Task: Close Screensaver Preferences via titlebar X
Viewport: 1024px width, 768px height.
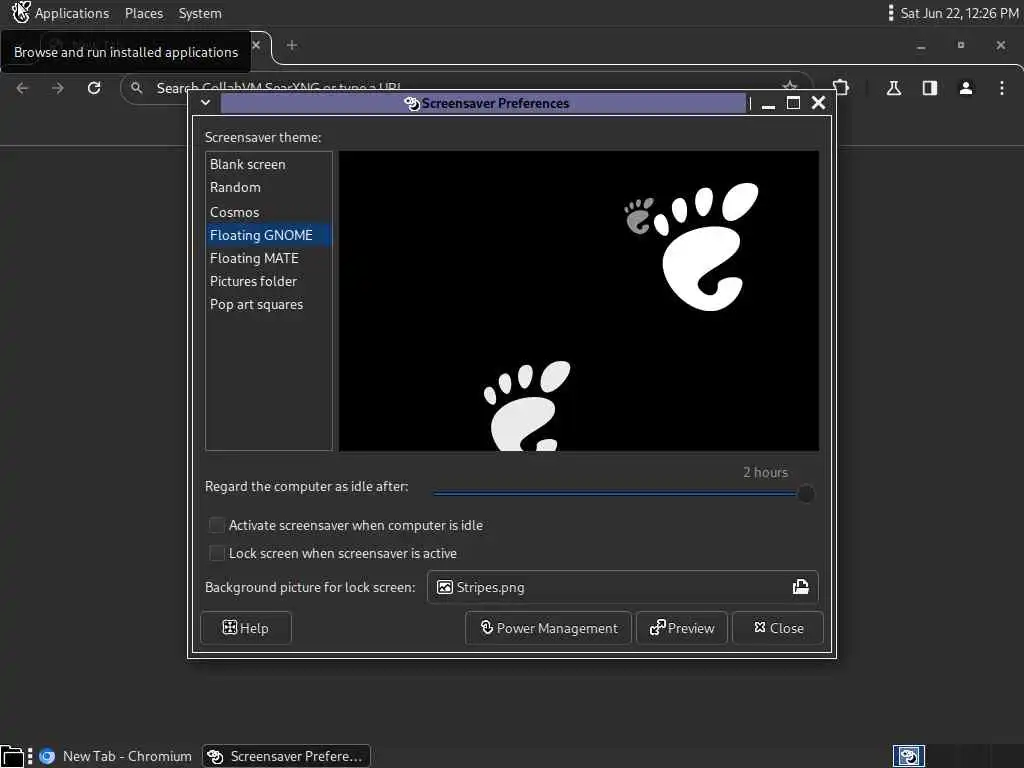Action: coord(818,103)
